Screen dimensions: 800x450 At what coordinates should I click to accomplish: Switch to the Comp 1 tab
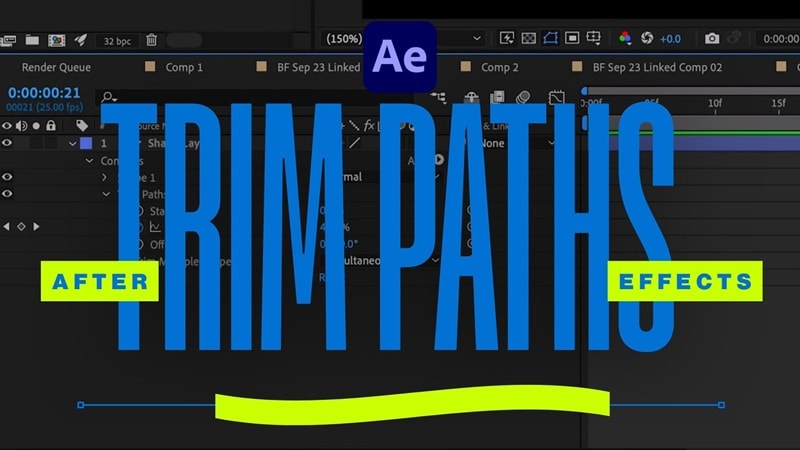pyautogui.click(x=184, y=67)
